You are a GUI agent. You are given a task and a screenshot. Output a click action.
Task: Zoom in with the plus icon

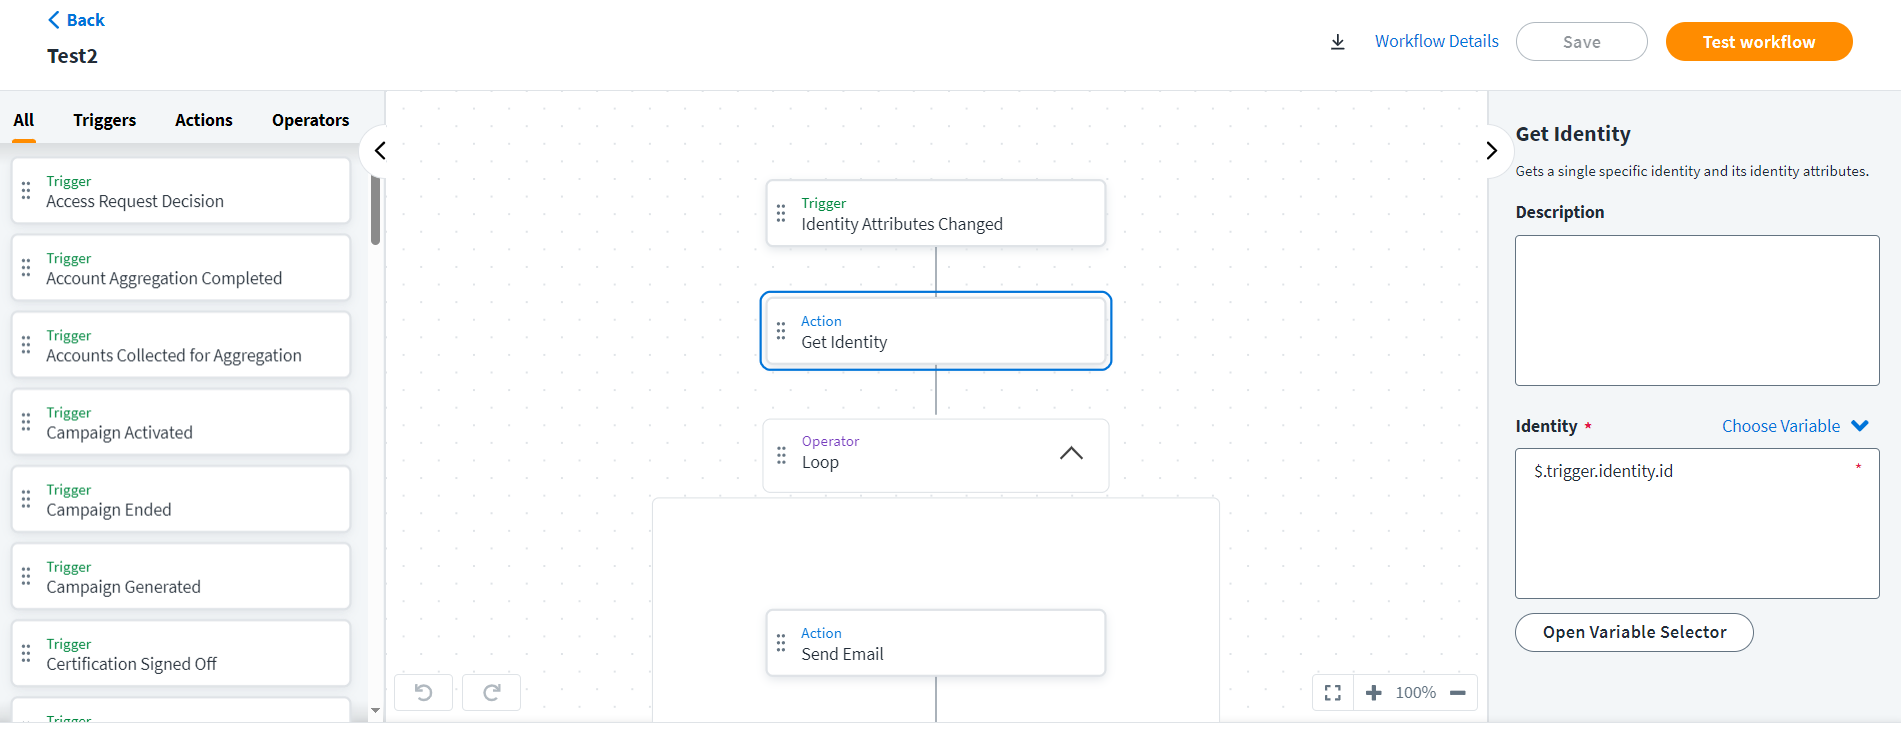(x=1374, y=692)
